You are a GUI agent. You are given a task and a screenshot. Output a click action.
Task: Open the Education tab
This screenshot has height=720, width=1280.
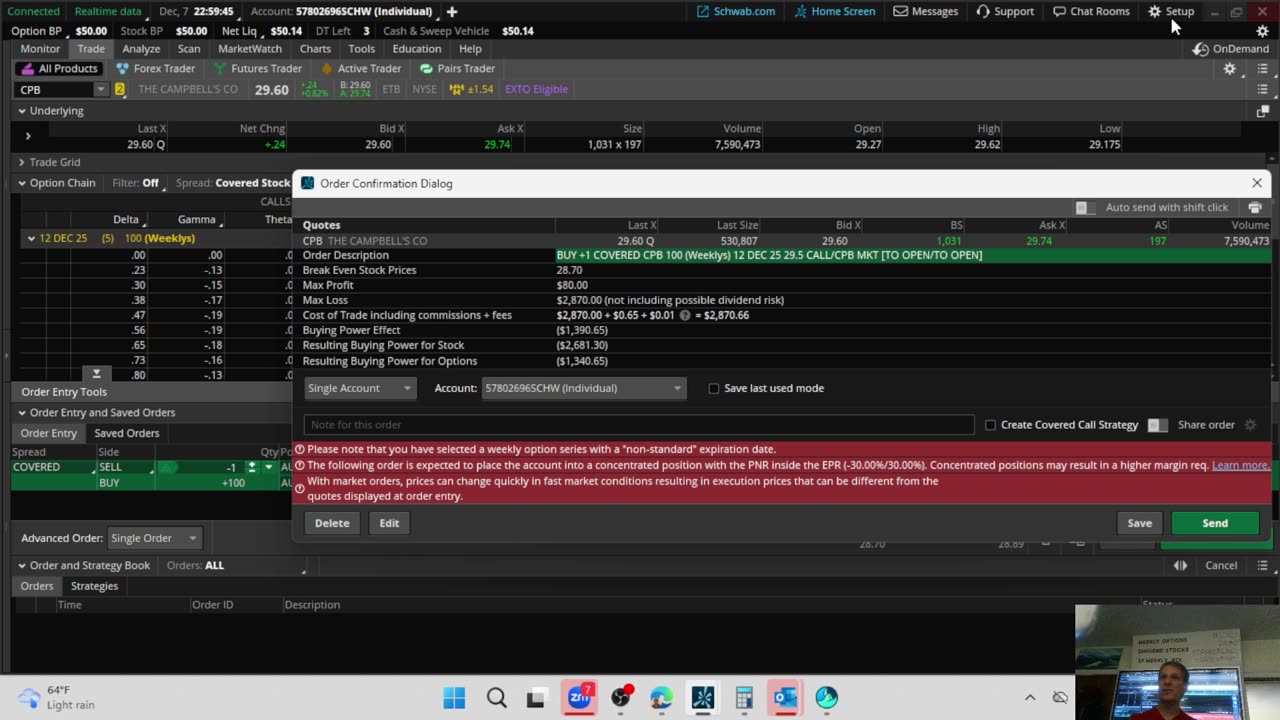417,49
